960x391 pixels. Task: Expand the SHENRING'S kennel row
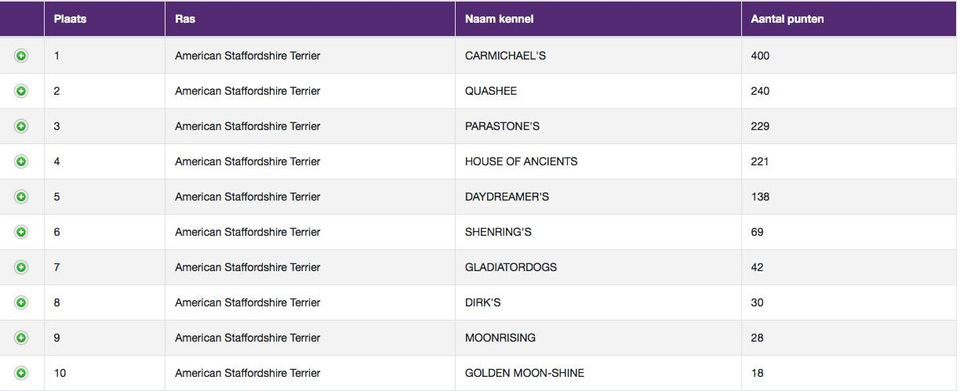click(21, 233)
